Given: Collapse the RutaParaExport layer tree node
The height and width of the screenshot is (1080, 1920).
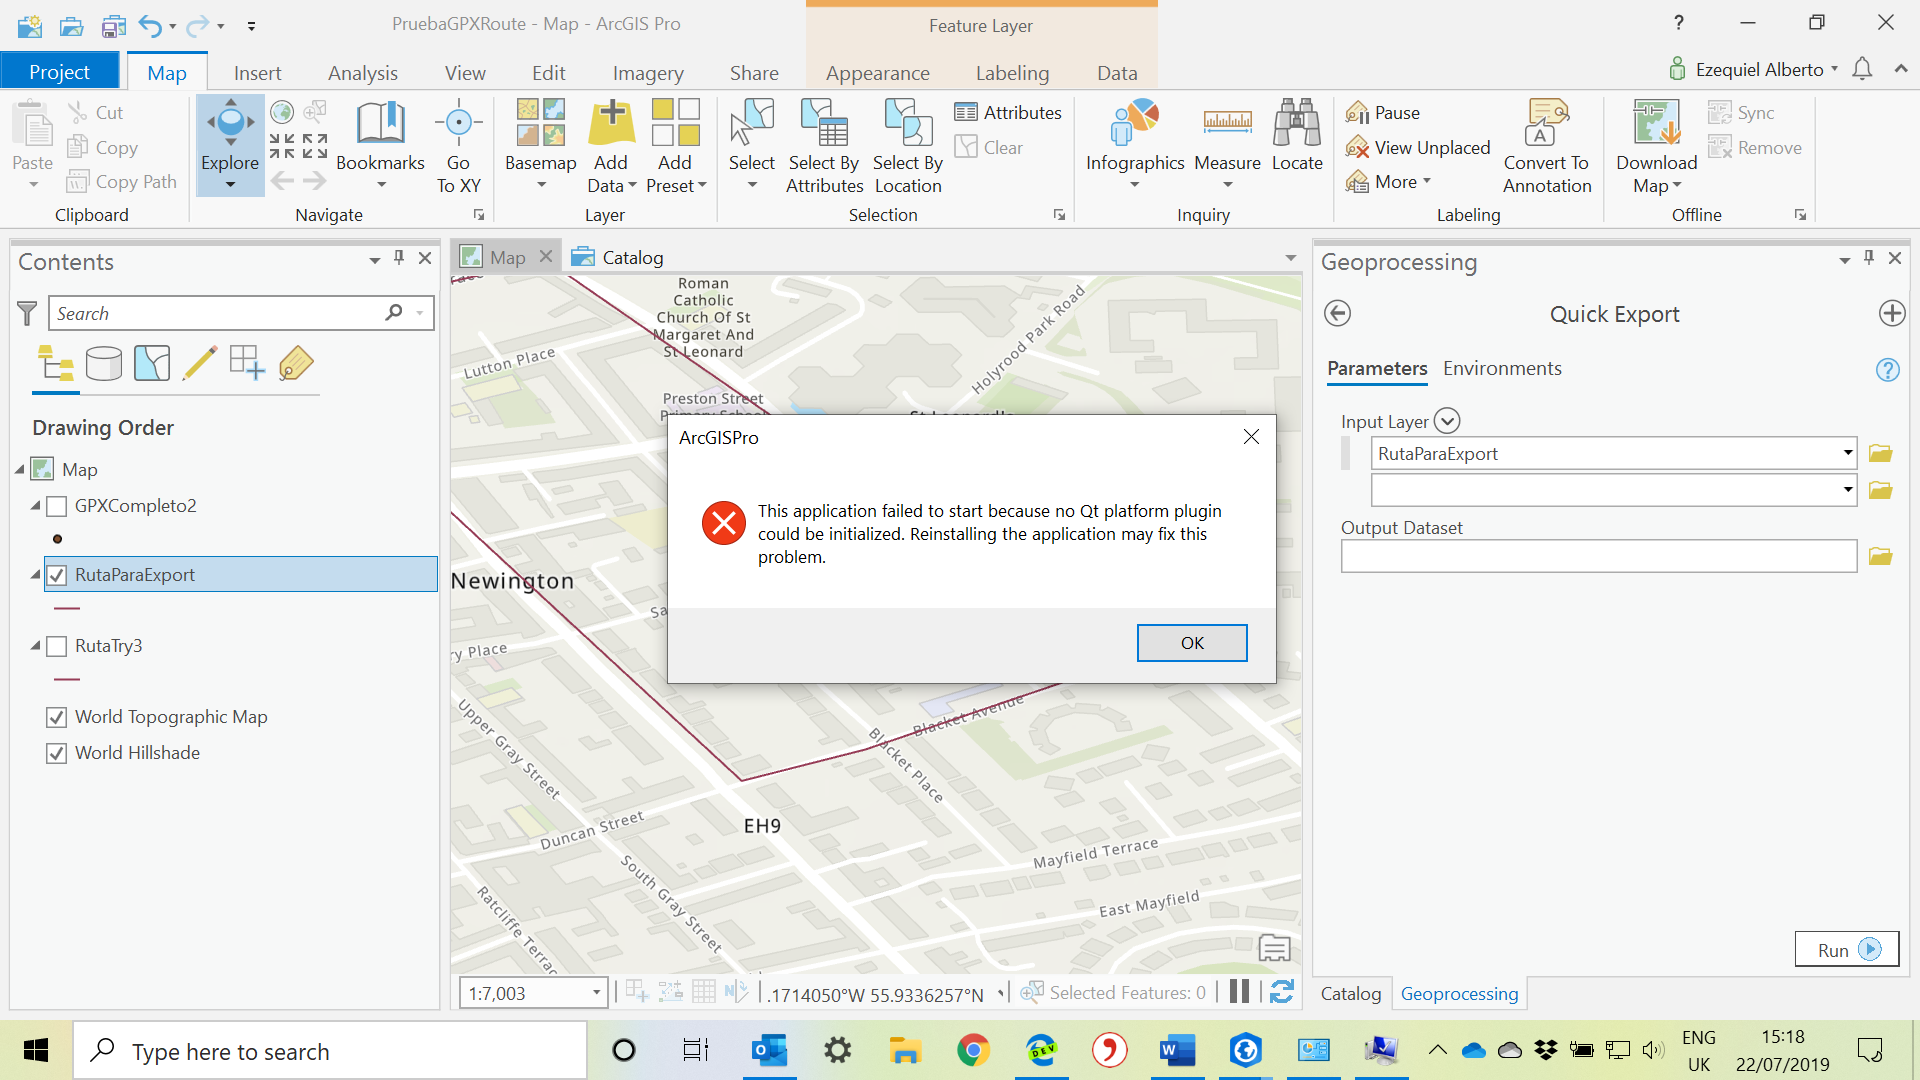Looking at the screenshot, I should click(35, 575).
